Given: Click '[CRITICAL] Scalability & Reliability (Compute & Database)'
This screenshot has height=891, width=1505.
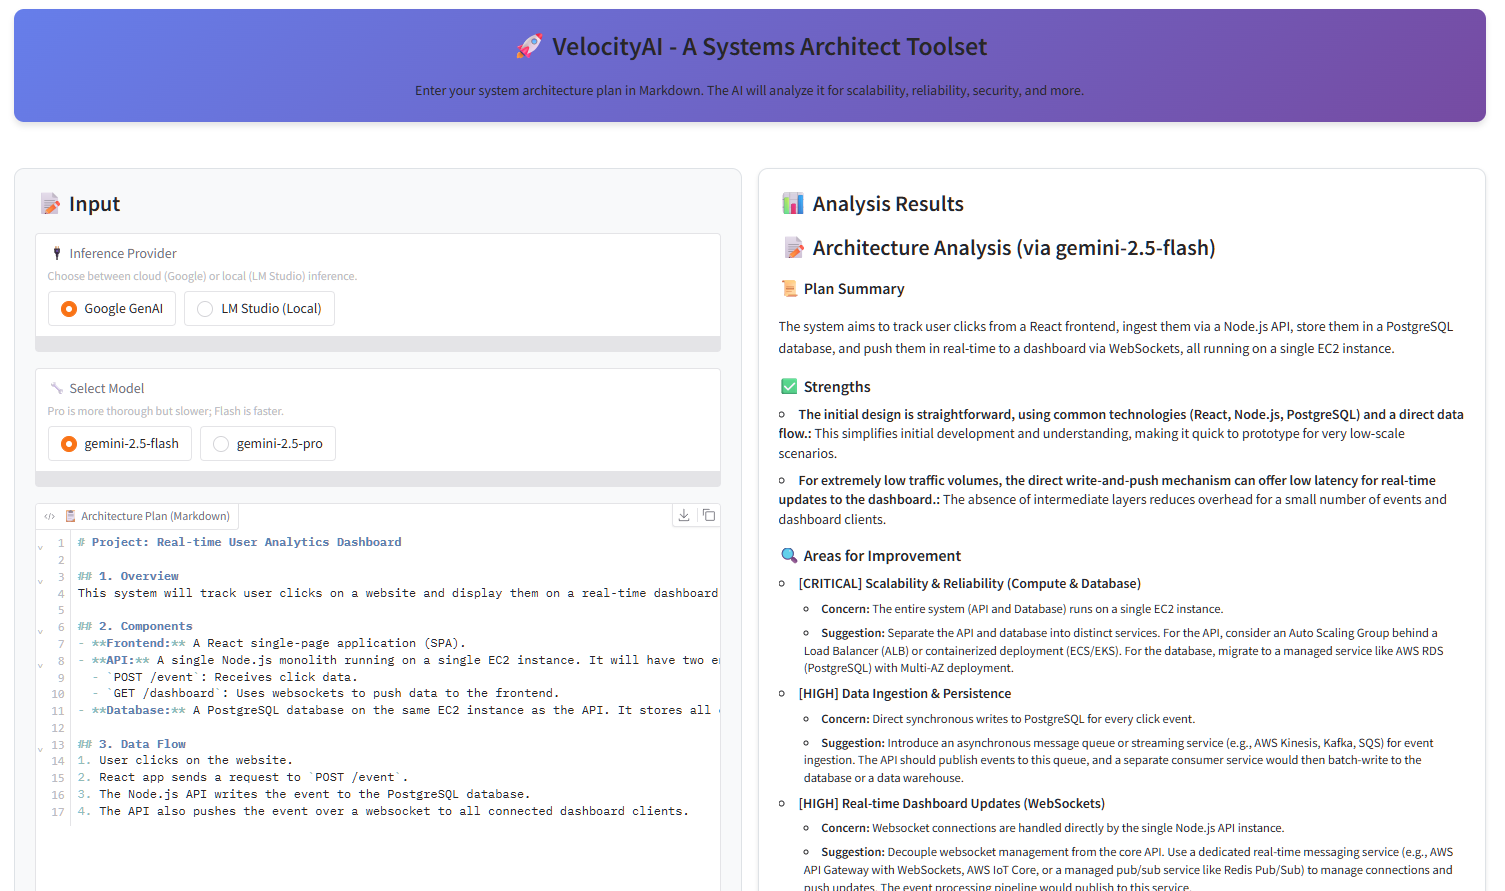Looking at the screenshot, I should coord(969,584).
